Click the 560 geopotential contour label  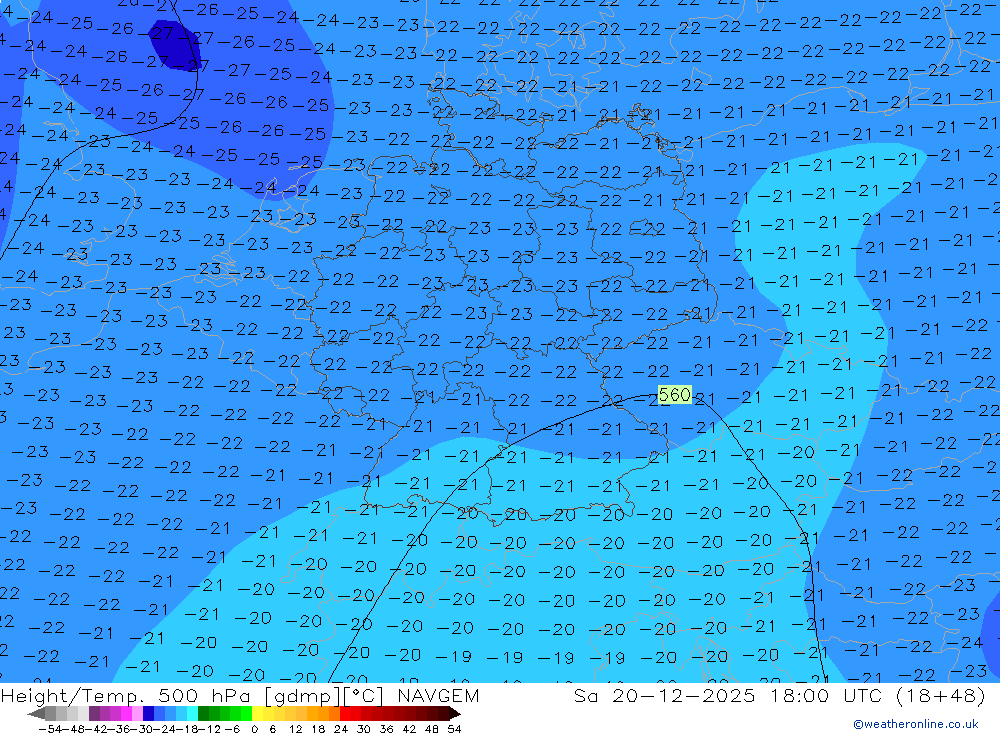(x=674, y=395)
